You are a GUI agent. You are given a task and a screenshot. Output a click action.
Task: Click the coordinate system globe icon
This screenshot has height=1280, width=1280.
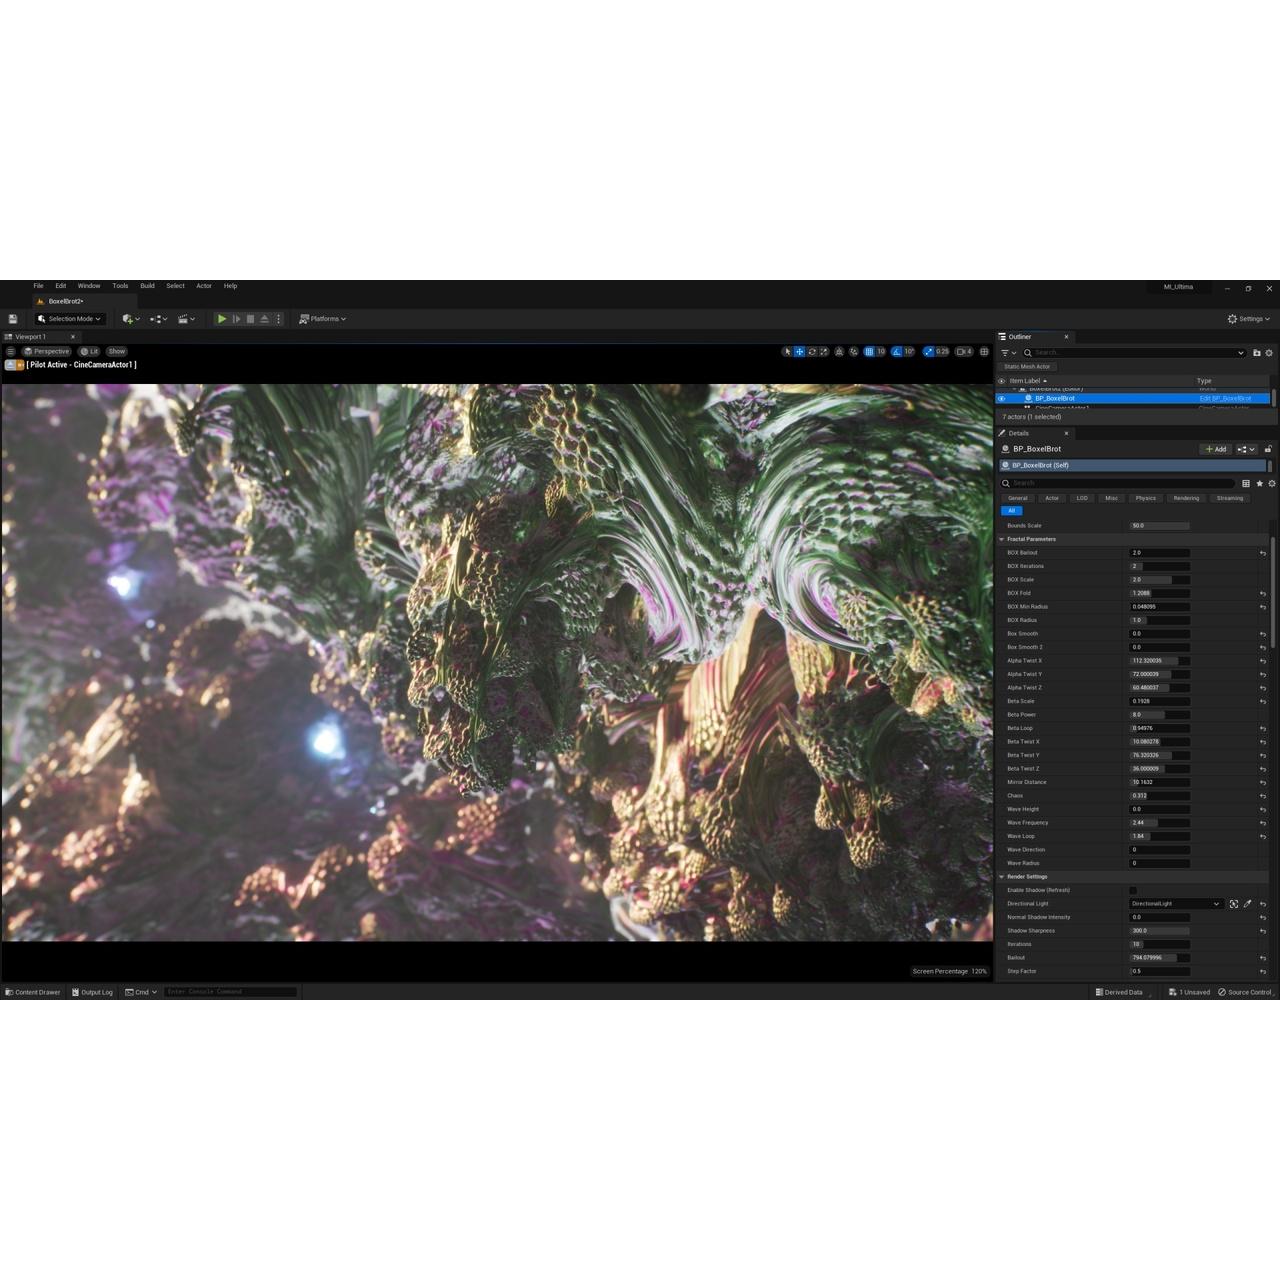[x=839, y=352]
